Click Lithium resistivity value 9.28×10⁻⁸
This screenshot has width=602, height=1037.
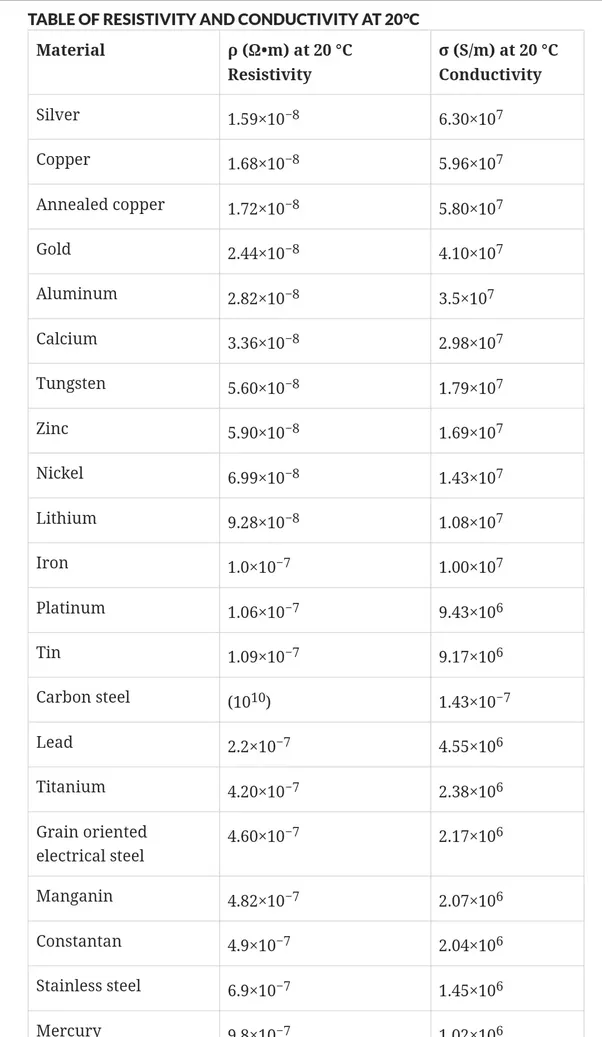263,521
